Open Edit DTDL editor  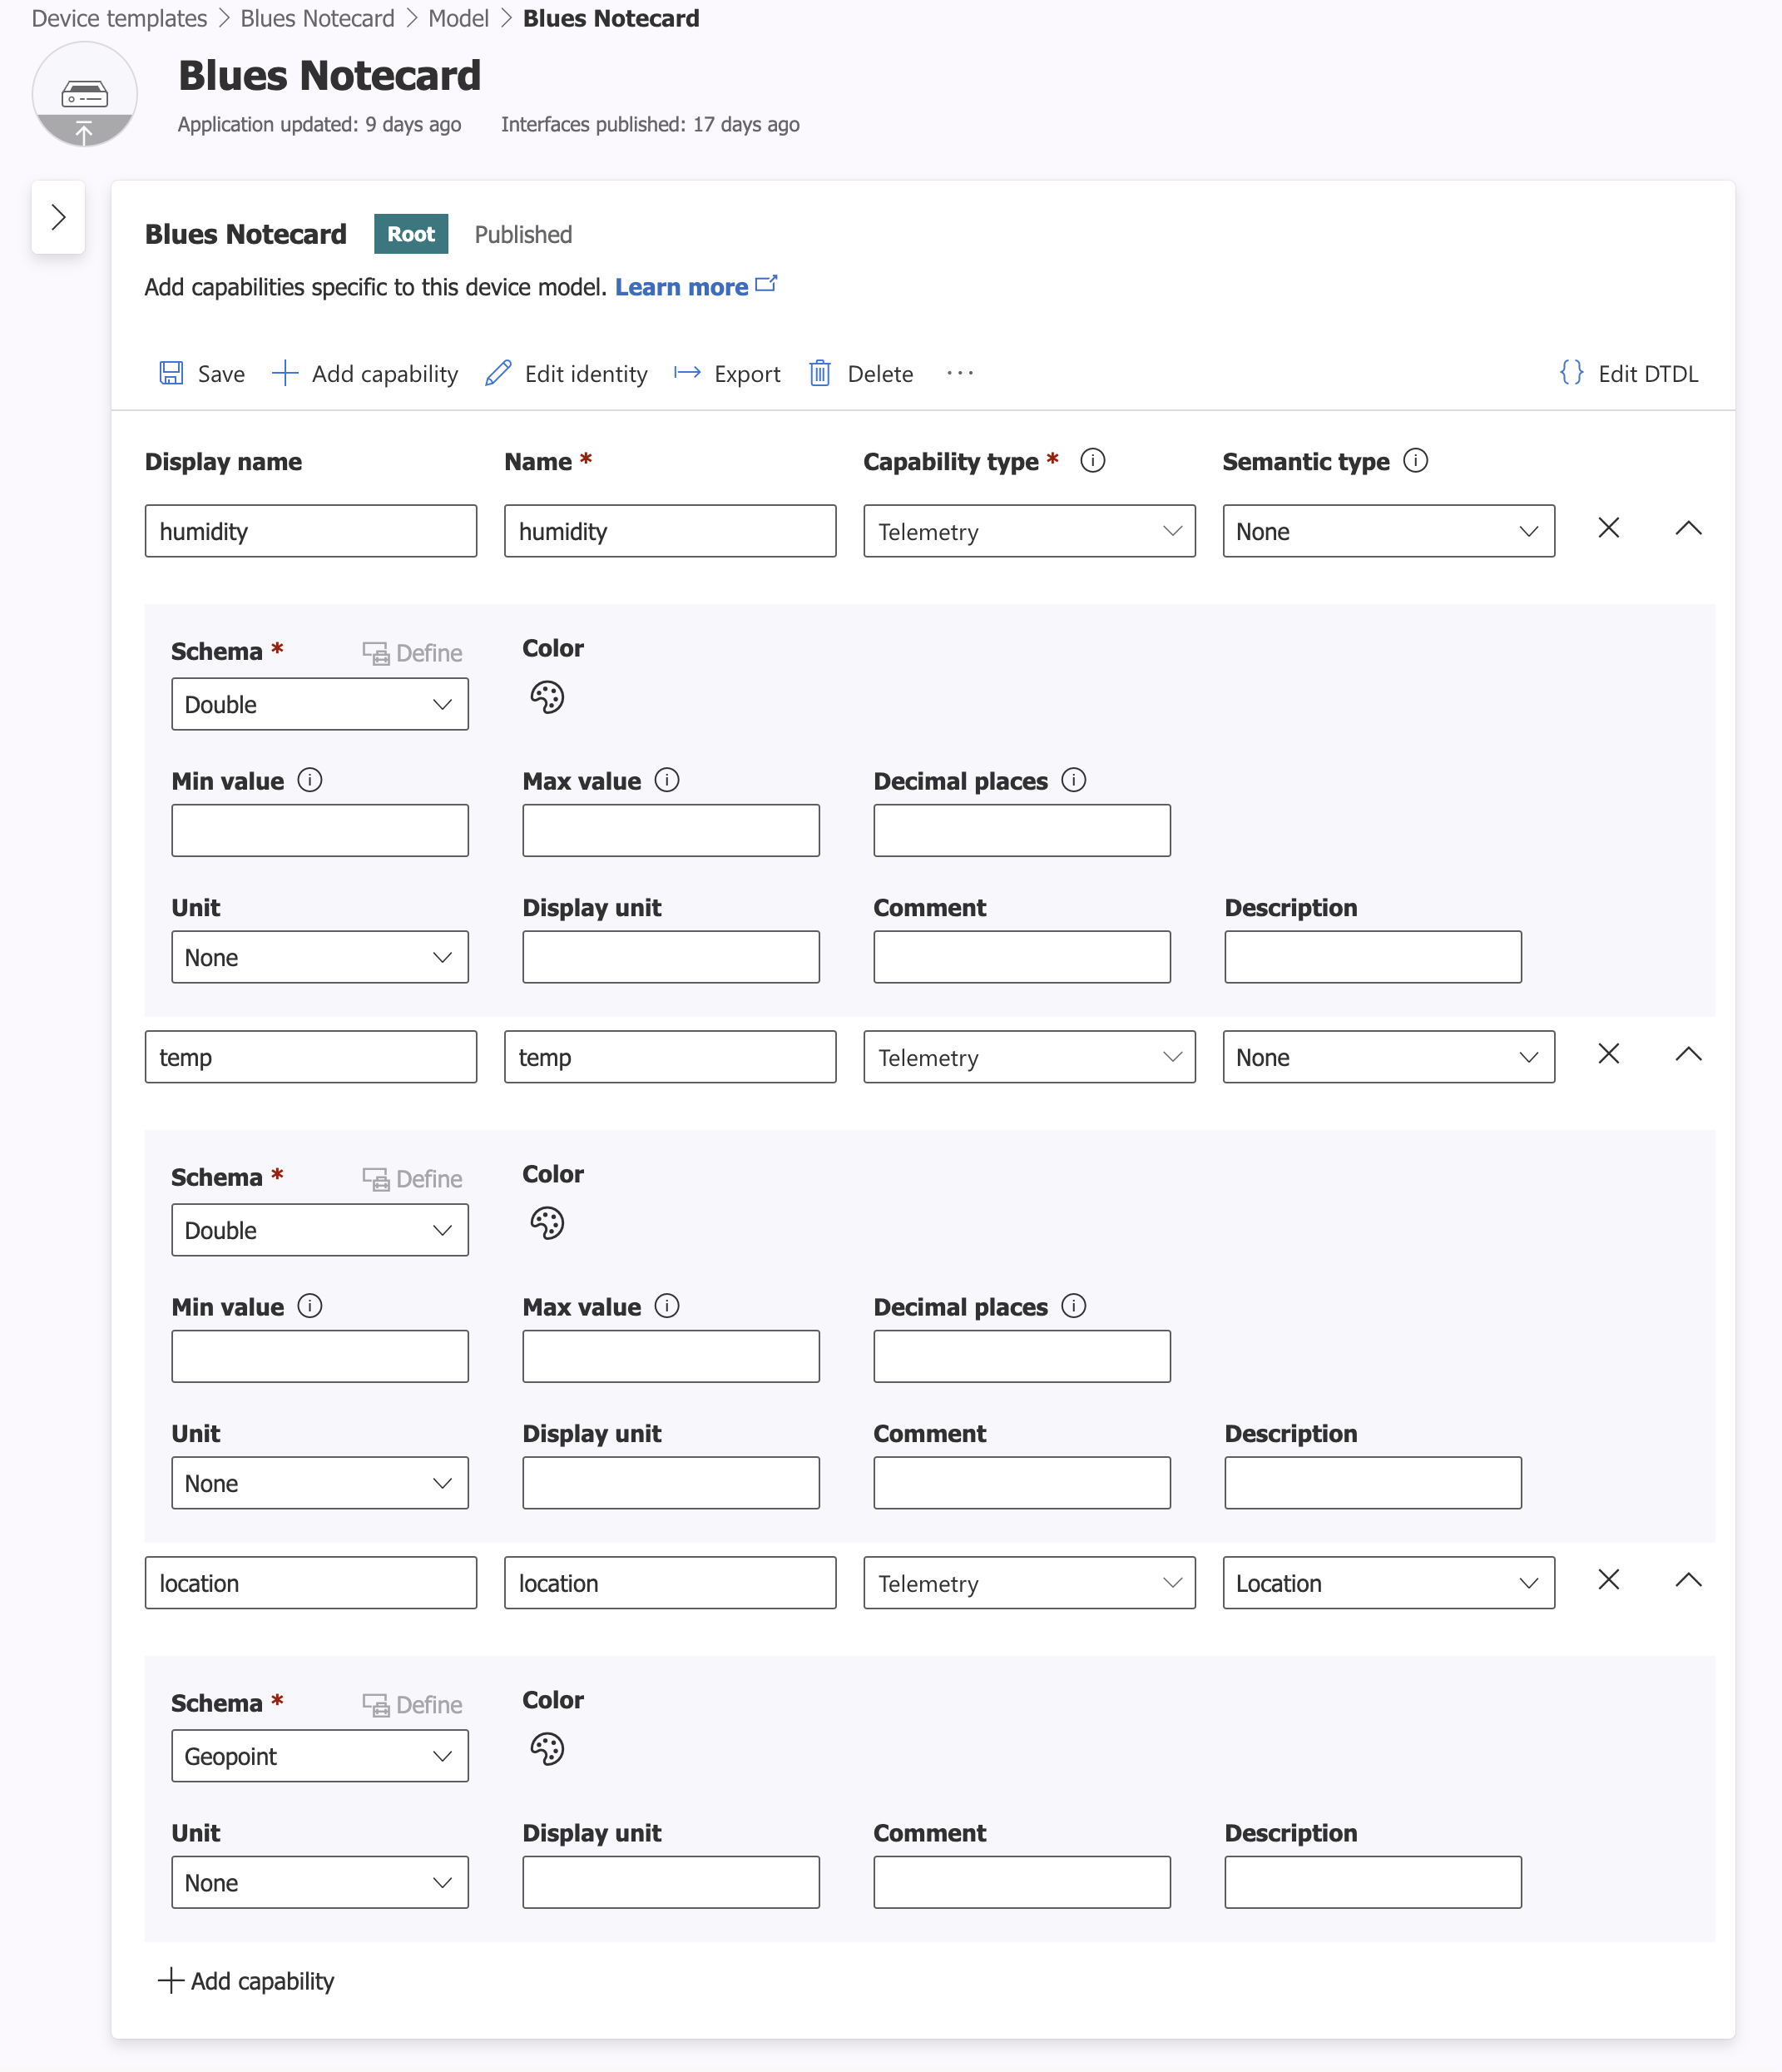pyautogui.click(x=1628, y=374)
